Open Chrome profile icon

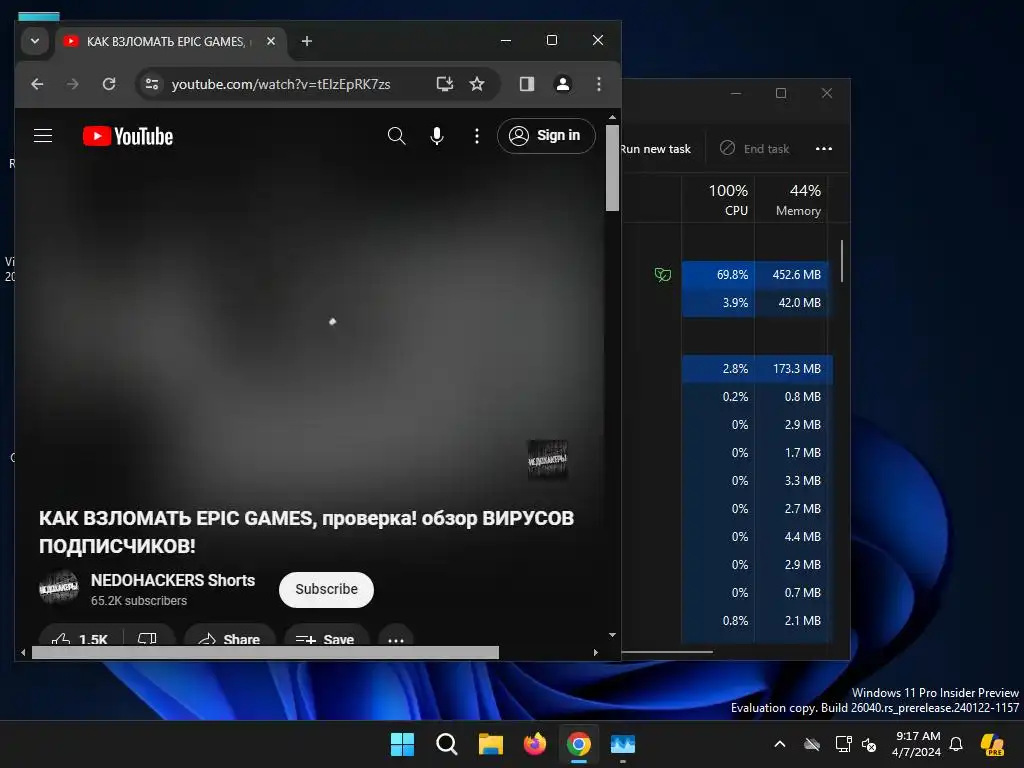pyautogui.click(x=562, y=84)
